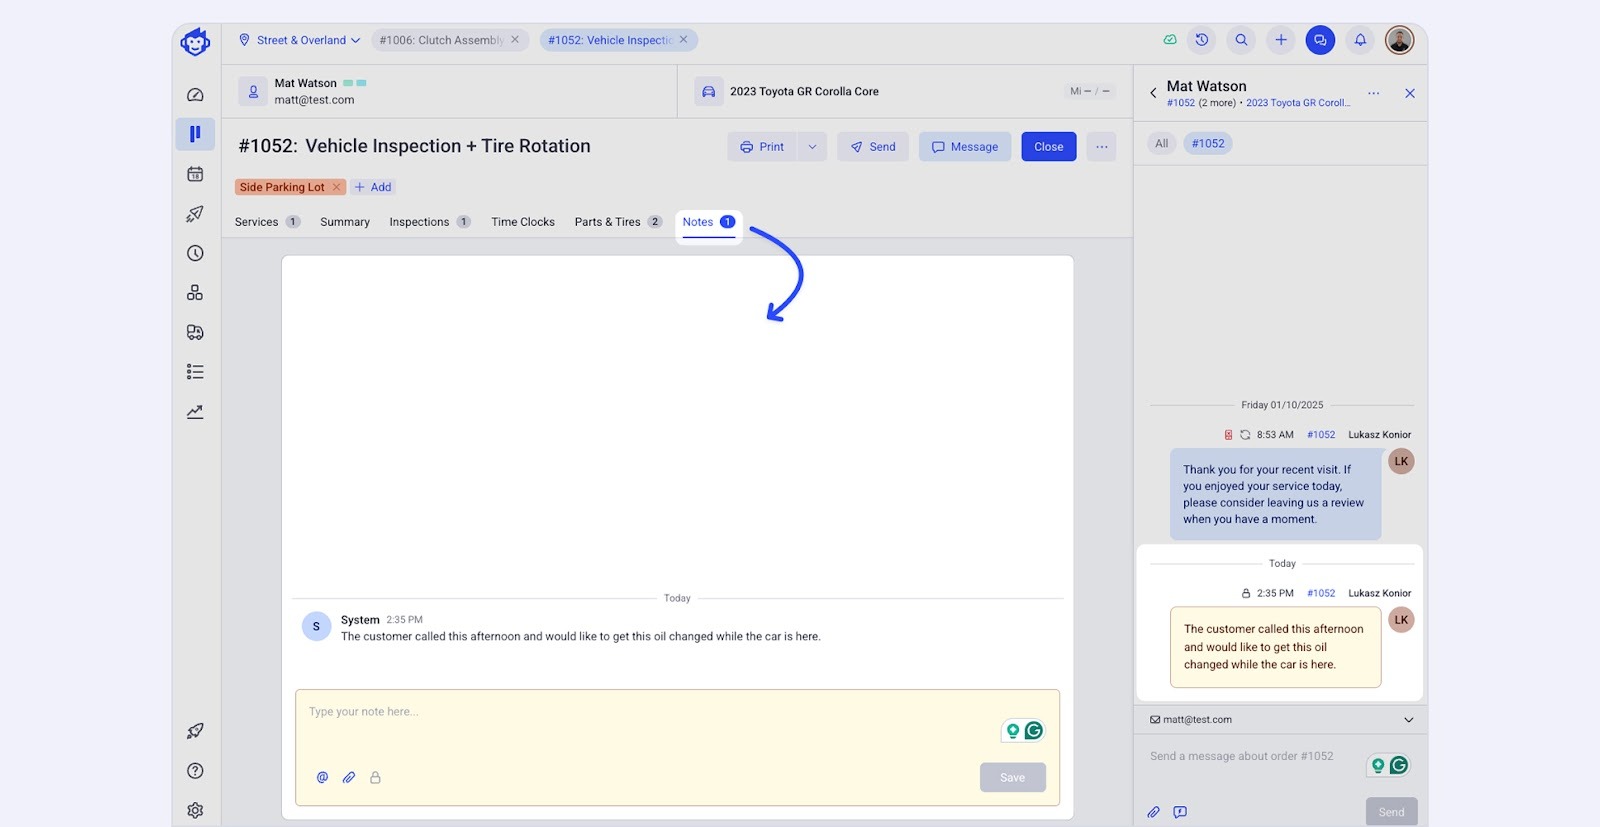This screenshot has width=1600, height=827.
Task: Open the vehicles truck icon in sidebar
Action: (x=195, y=332)
